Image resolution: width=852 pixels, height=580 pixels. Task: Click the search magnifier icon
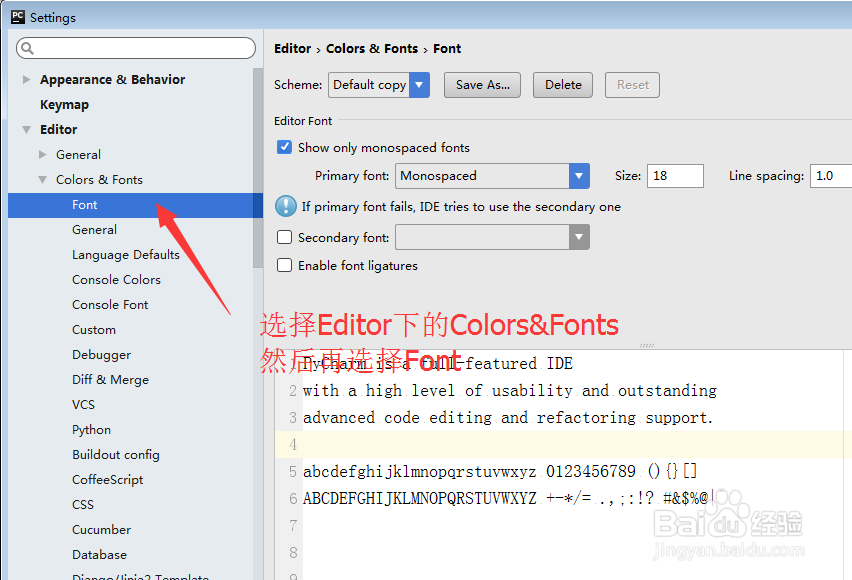(27, 48)
